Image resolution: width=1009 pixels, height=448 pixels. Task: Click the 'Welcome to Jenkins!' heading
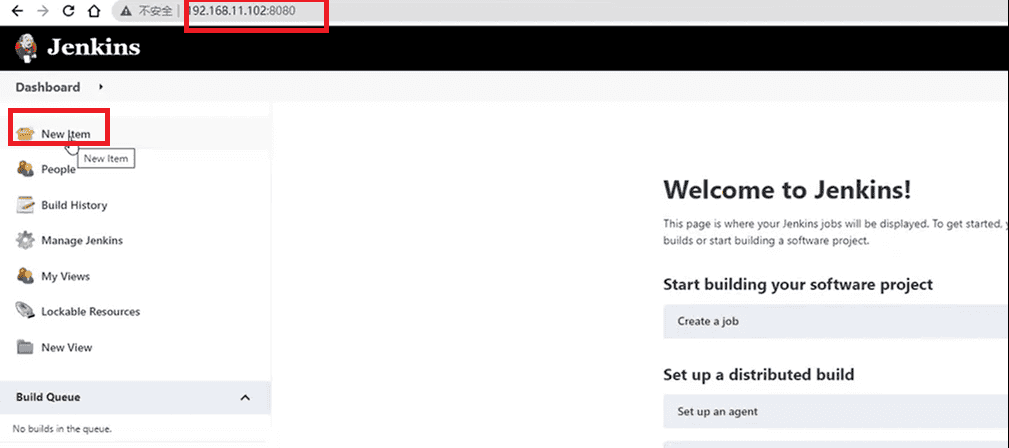(787, 190)
